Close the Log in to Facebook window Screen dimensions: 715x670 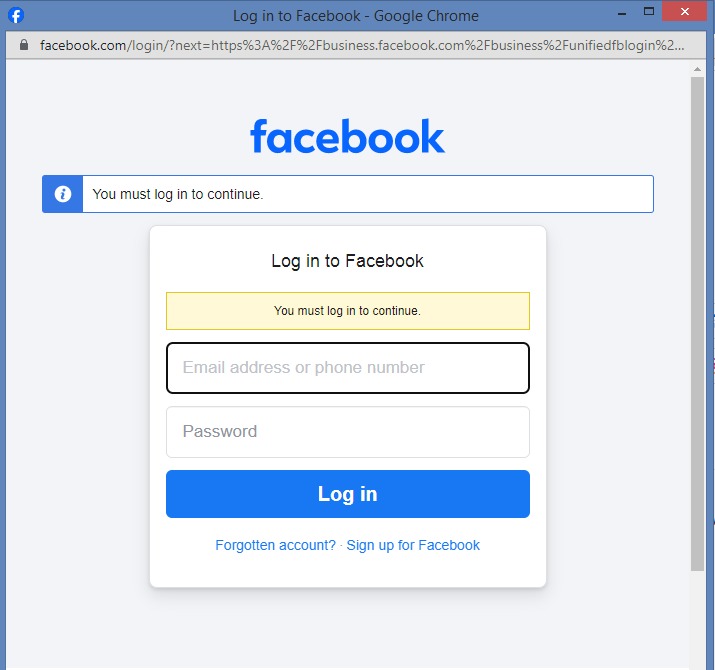(x=684, y=11)
